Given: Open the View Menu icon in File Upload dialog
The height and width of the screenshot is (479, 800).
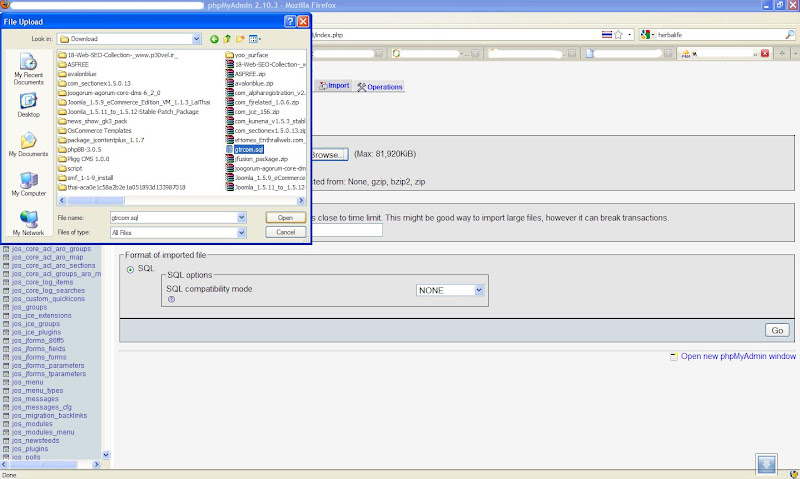Looking at the screenshot, I should (255, 39).
